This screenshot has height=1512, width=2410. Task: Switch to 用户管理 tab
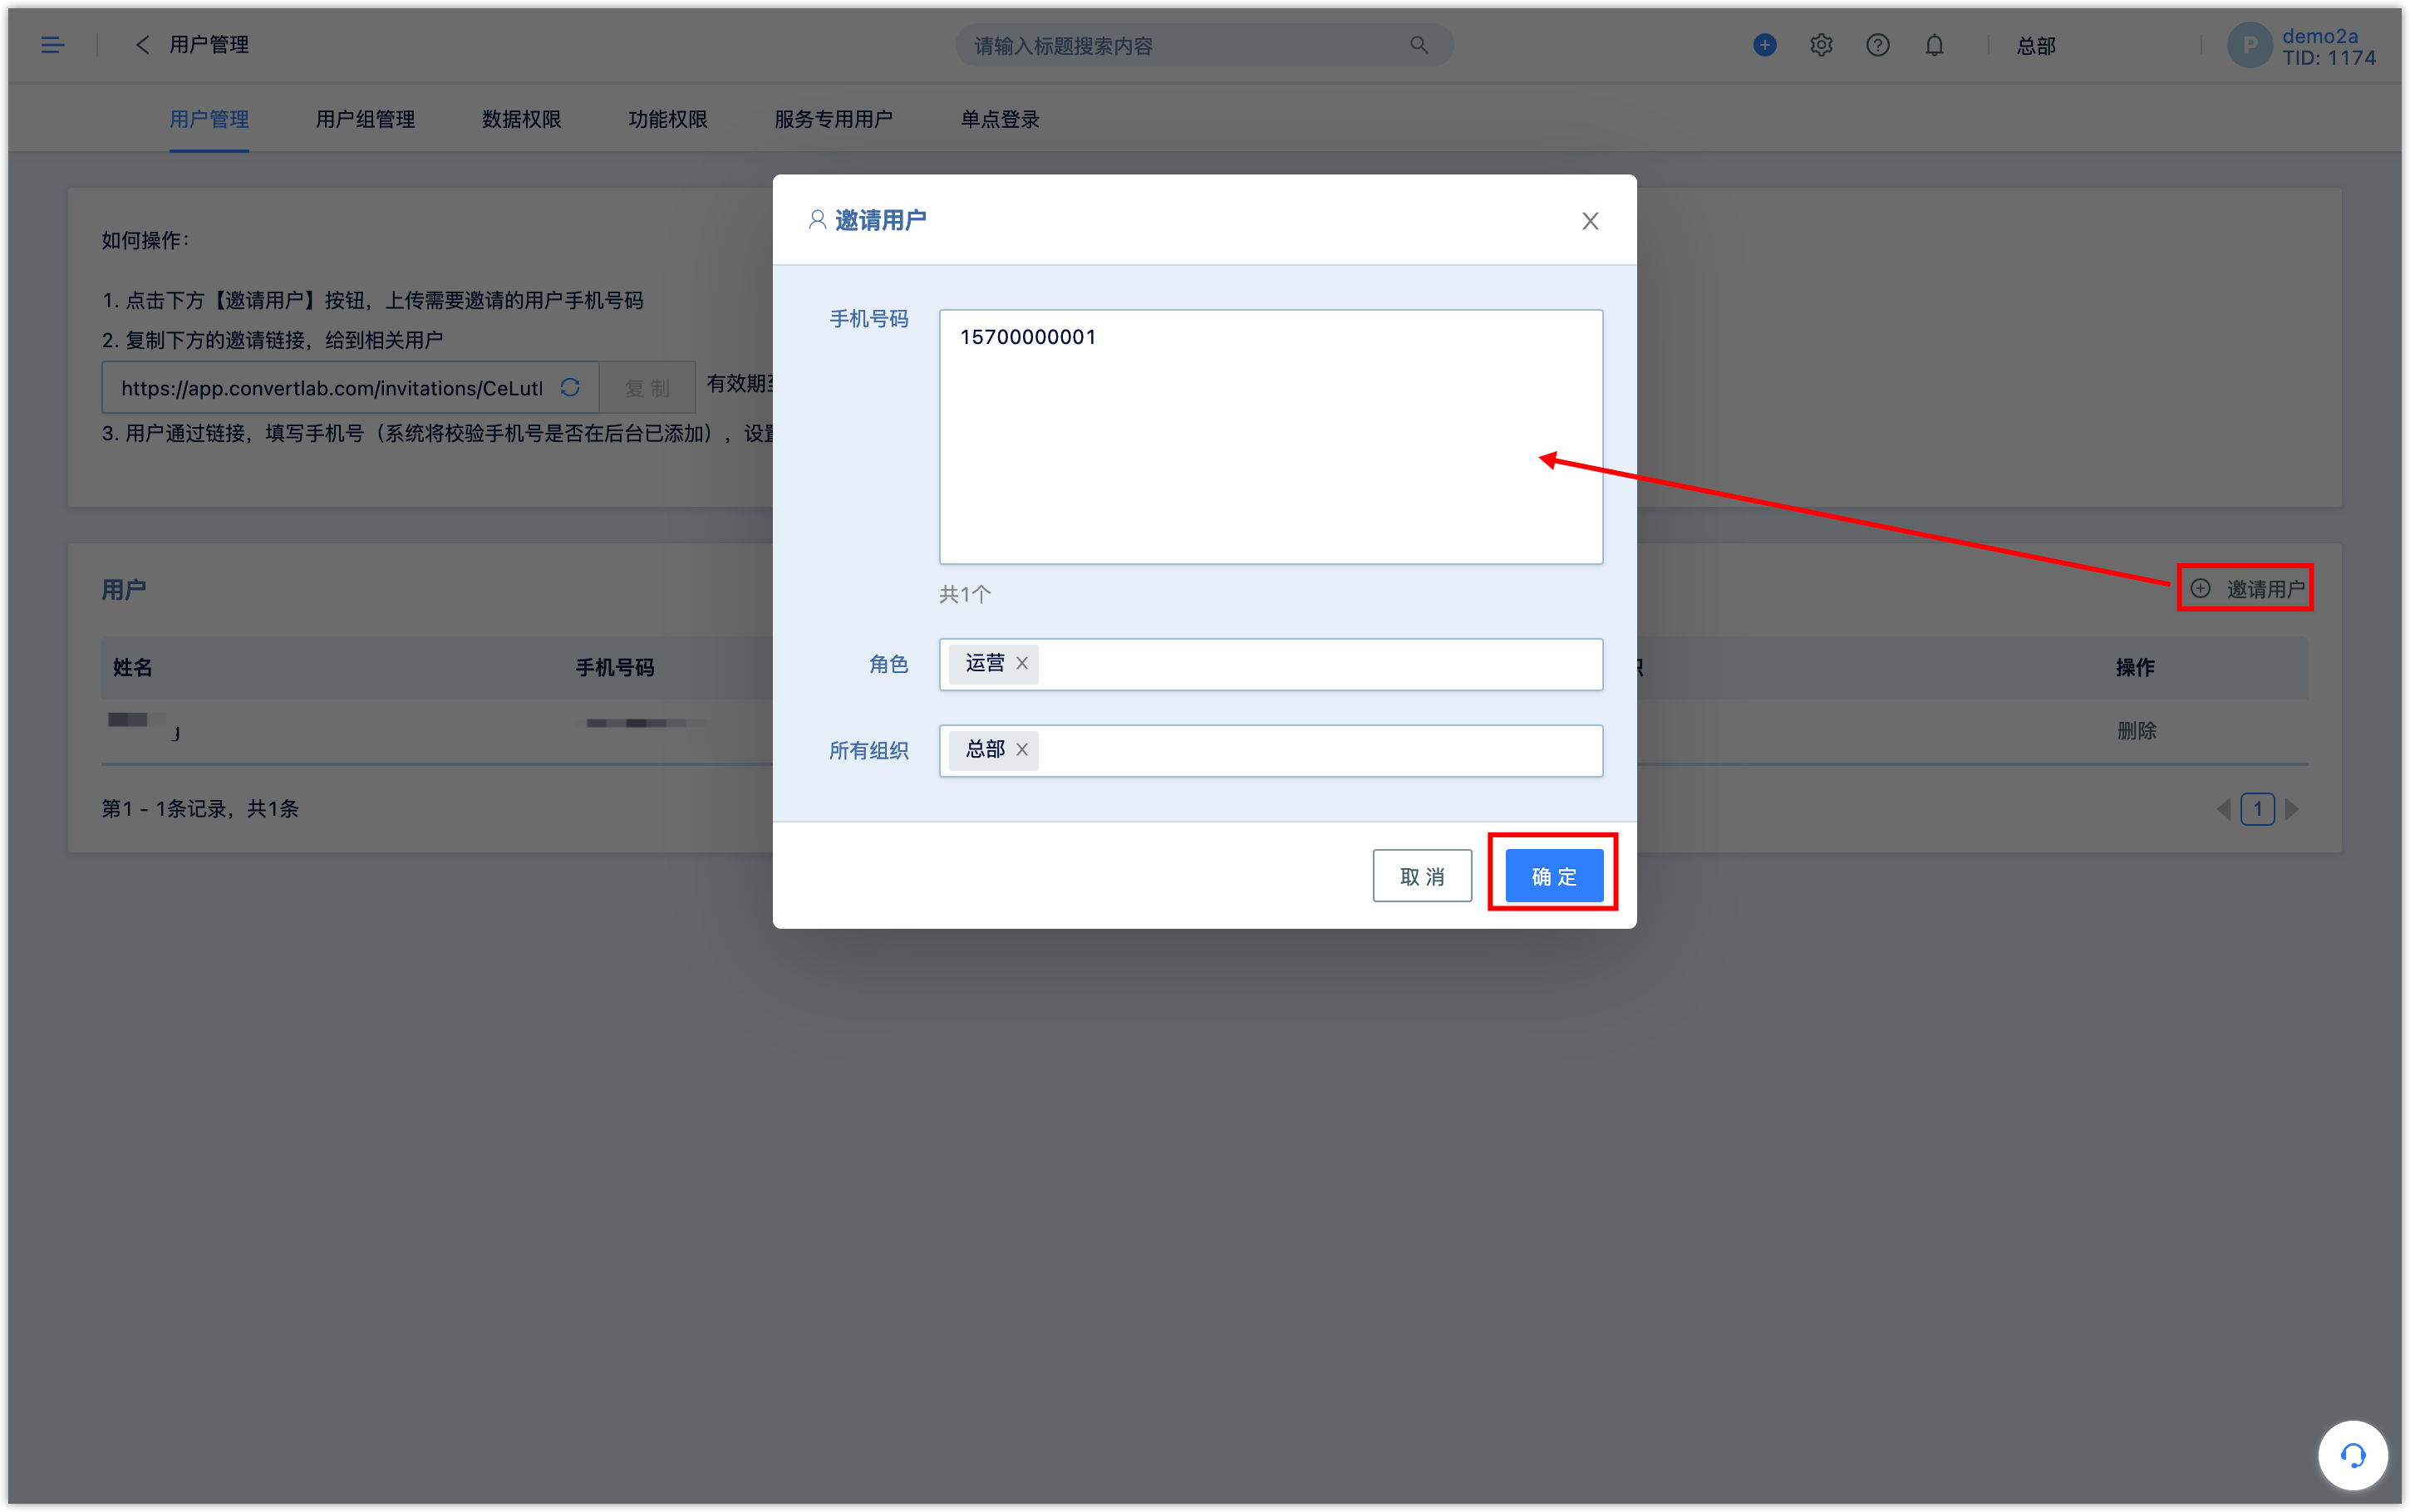coord(209,119)
